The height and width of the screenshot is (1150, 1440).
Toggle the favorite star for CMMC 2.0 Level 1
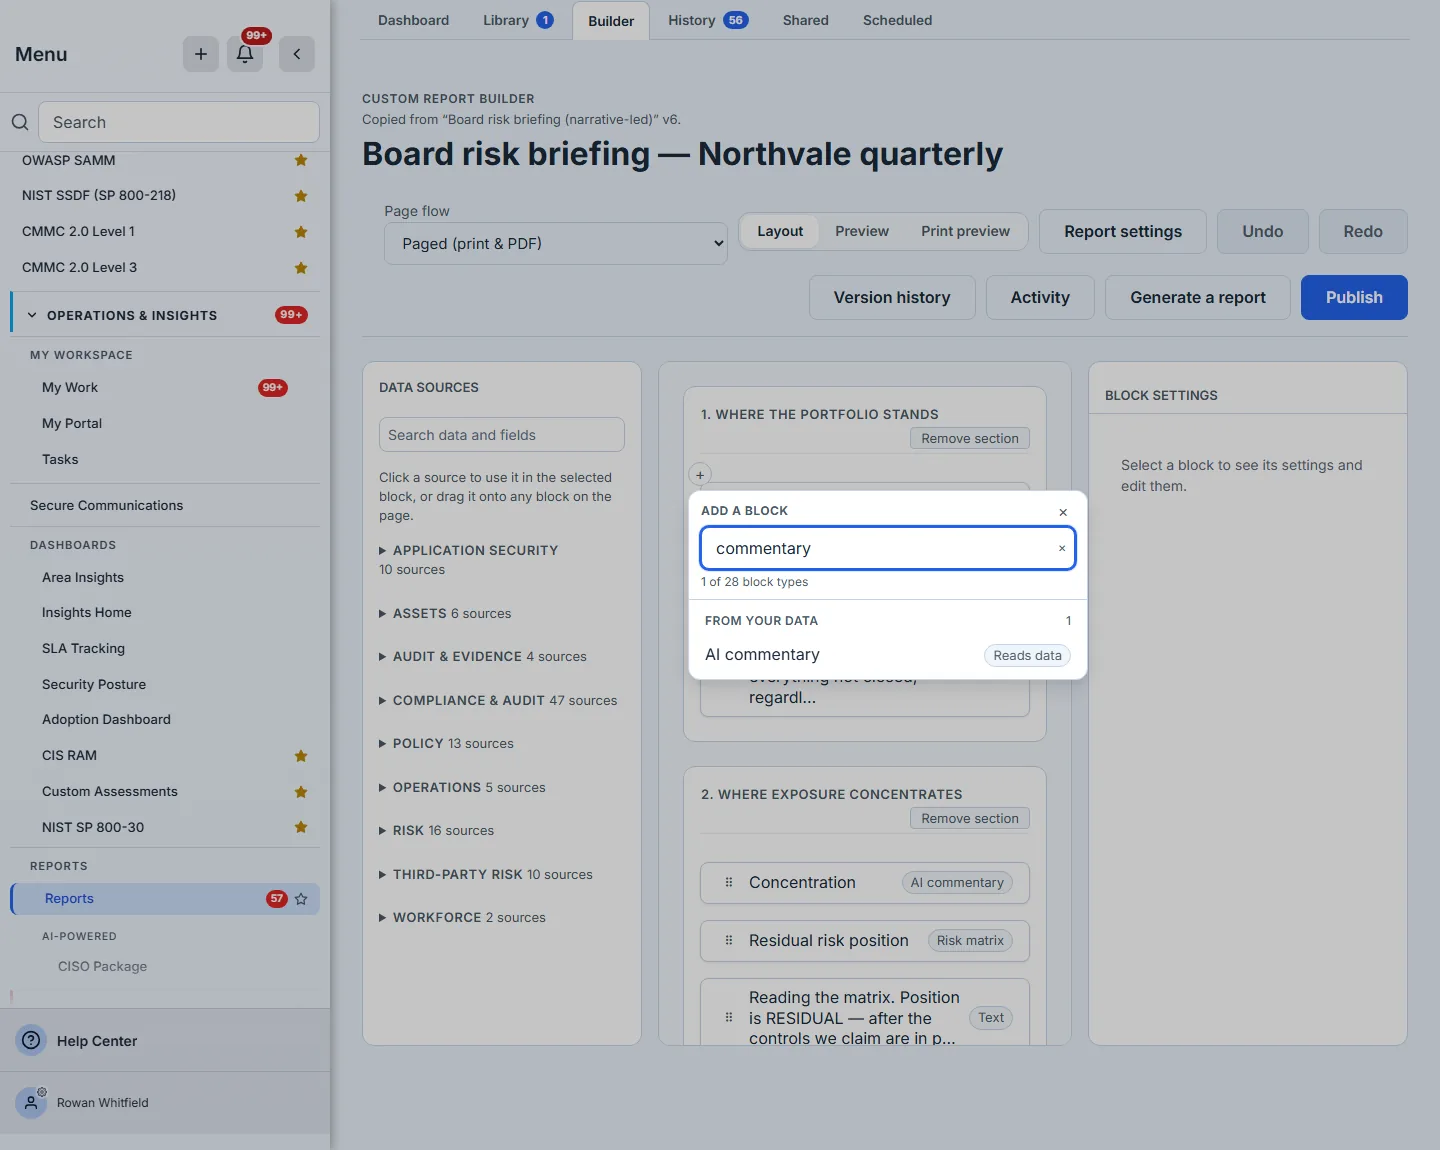[x=301, y=232]
